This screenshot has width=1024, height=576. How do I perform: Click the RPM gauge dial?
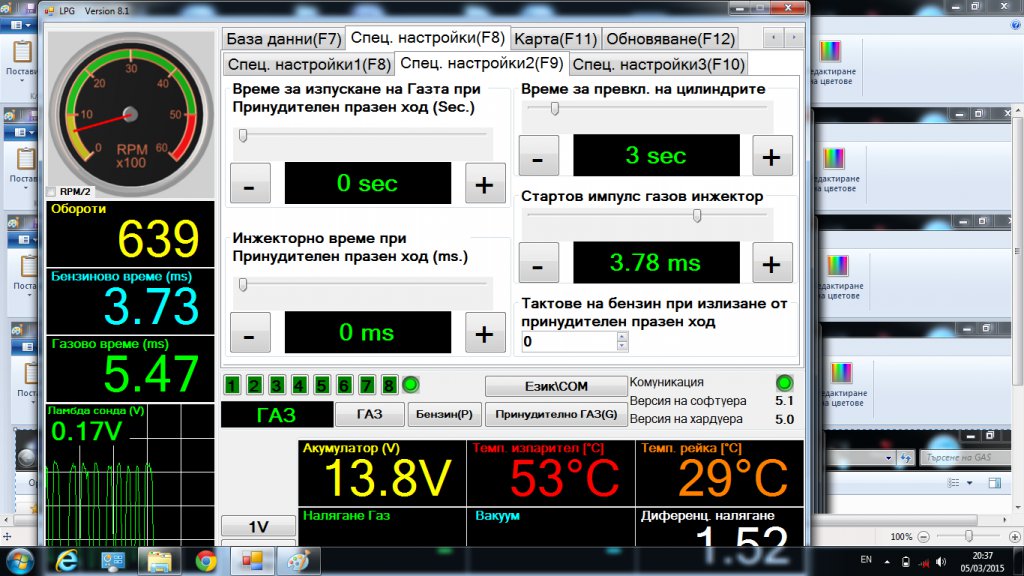pyautogui.click(x=131, y=114)
